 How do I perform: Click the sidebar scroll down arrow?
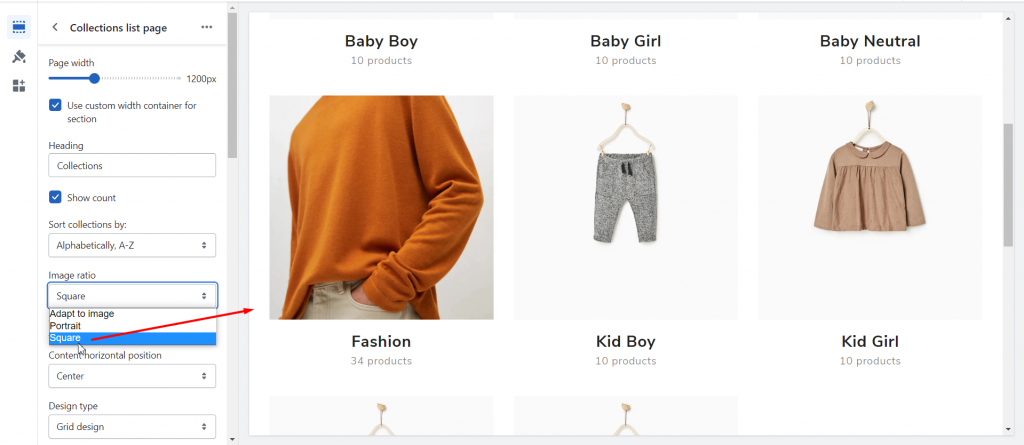pyautogui.click(x=232, y=440)
